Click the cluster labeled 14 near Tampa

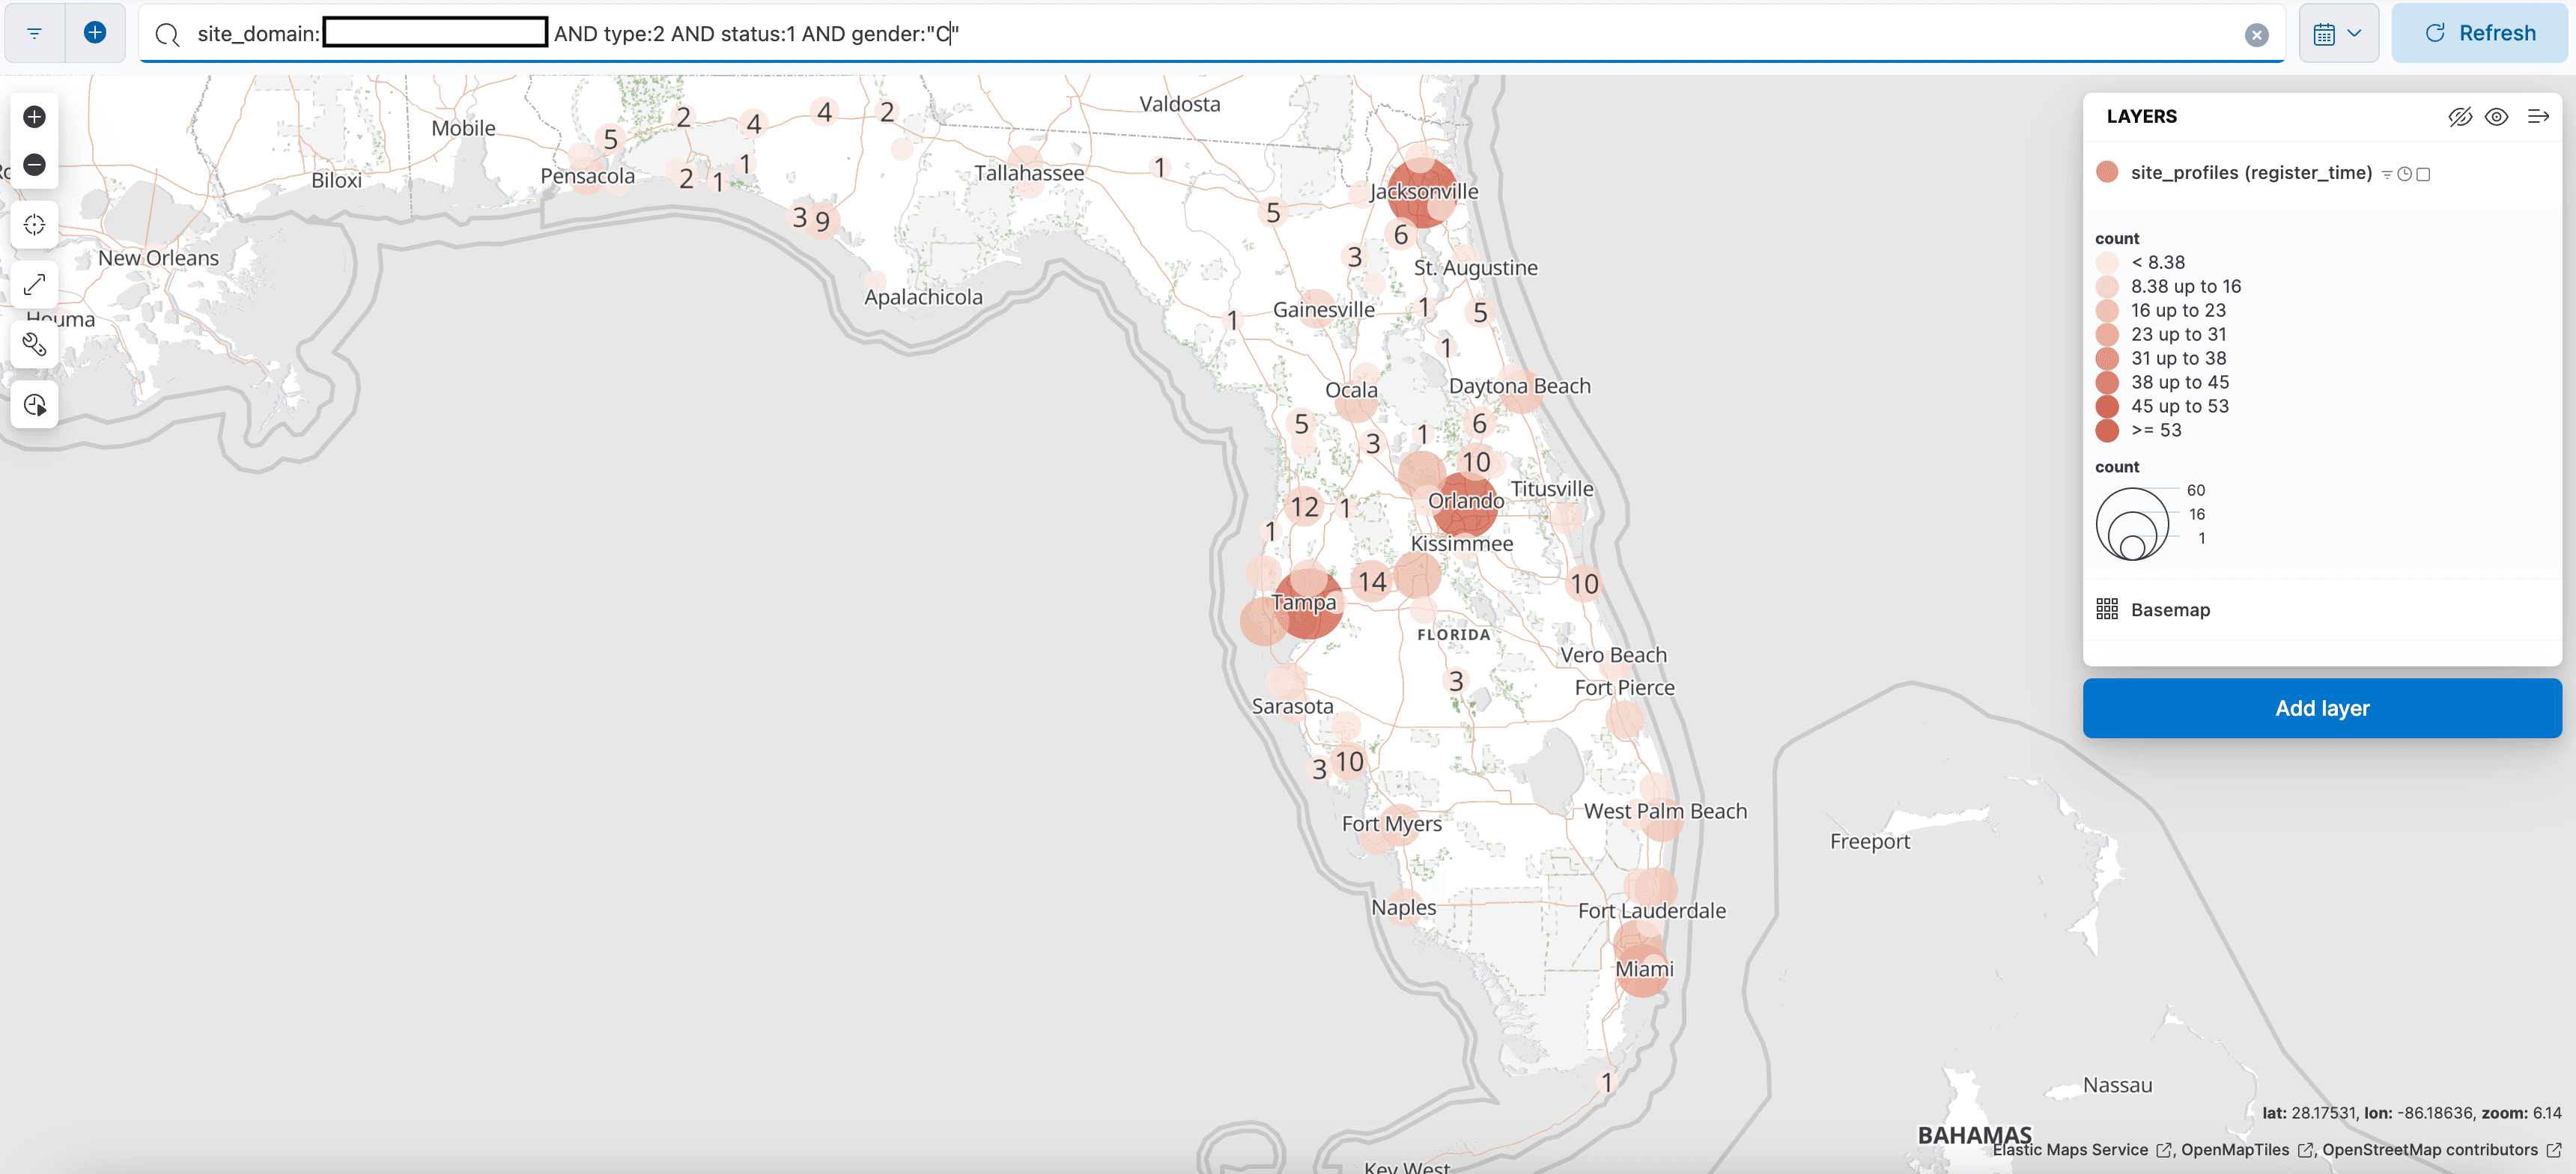point(1372,581)
